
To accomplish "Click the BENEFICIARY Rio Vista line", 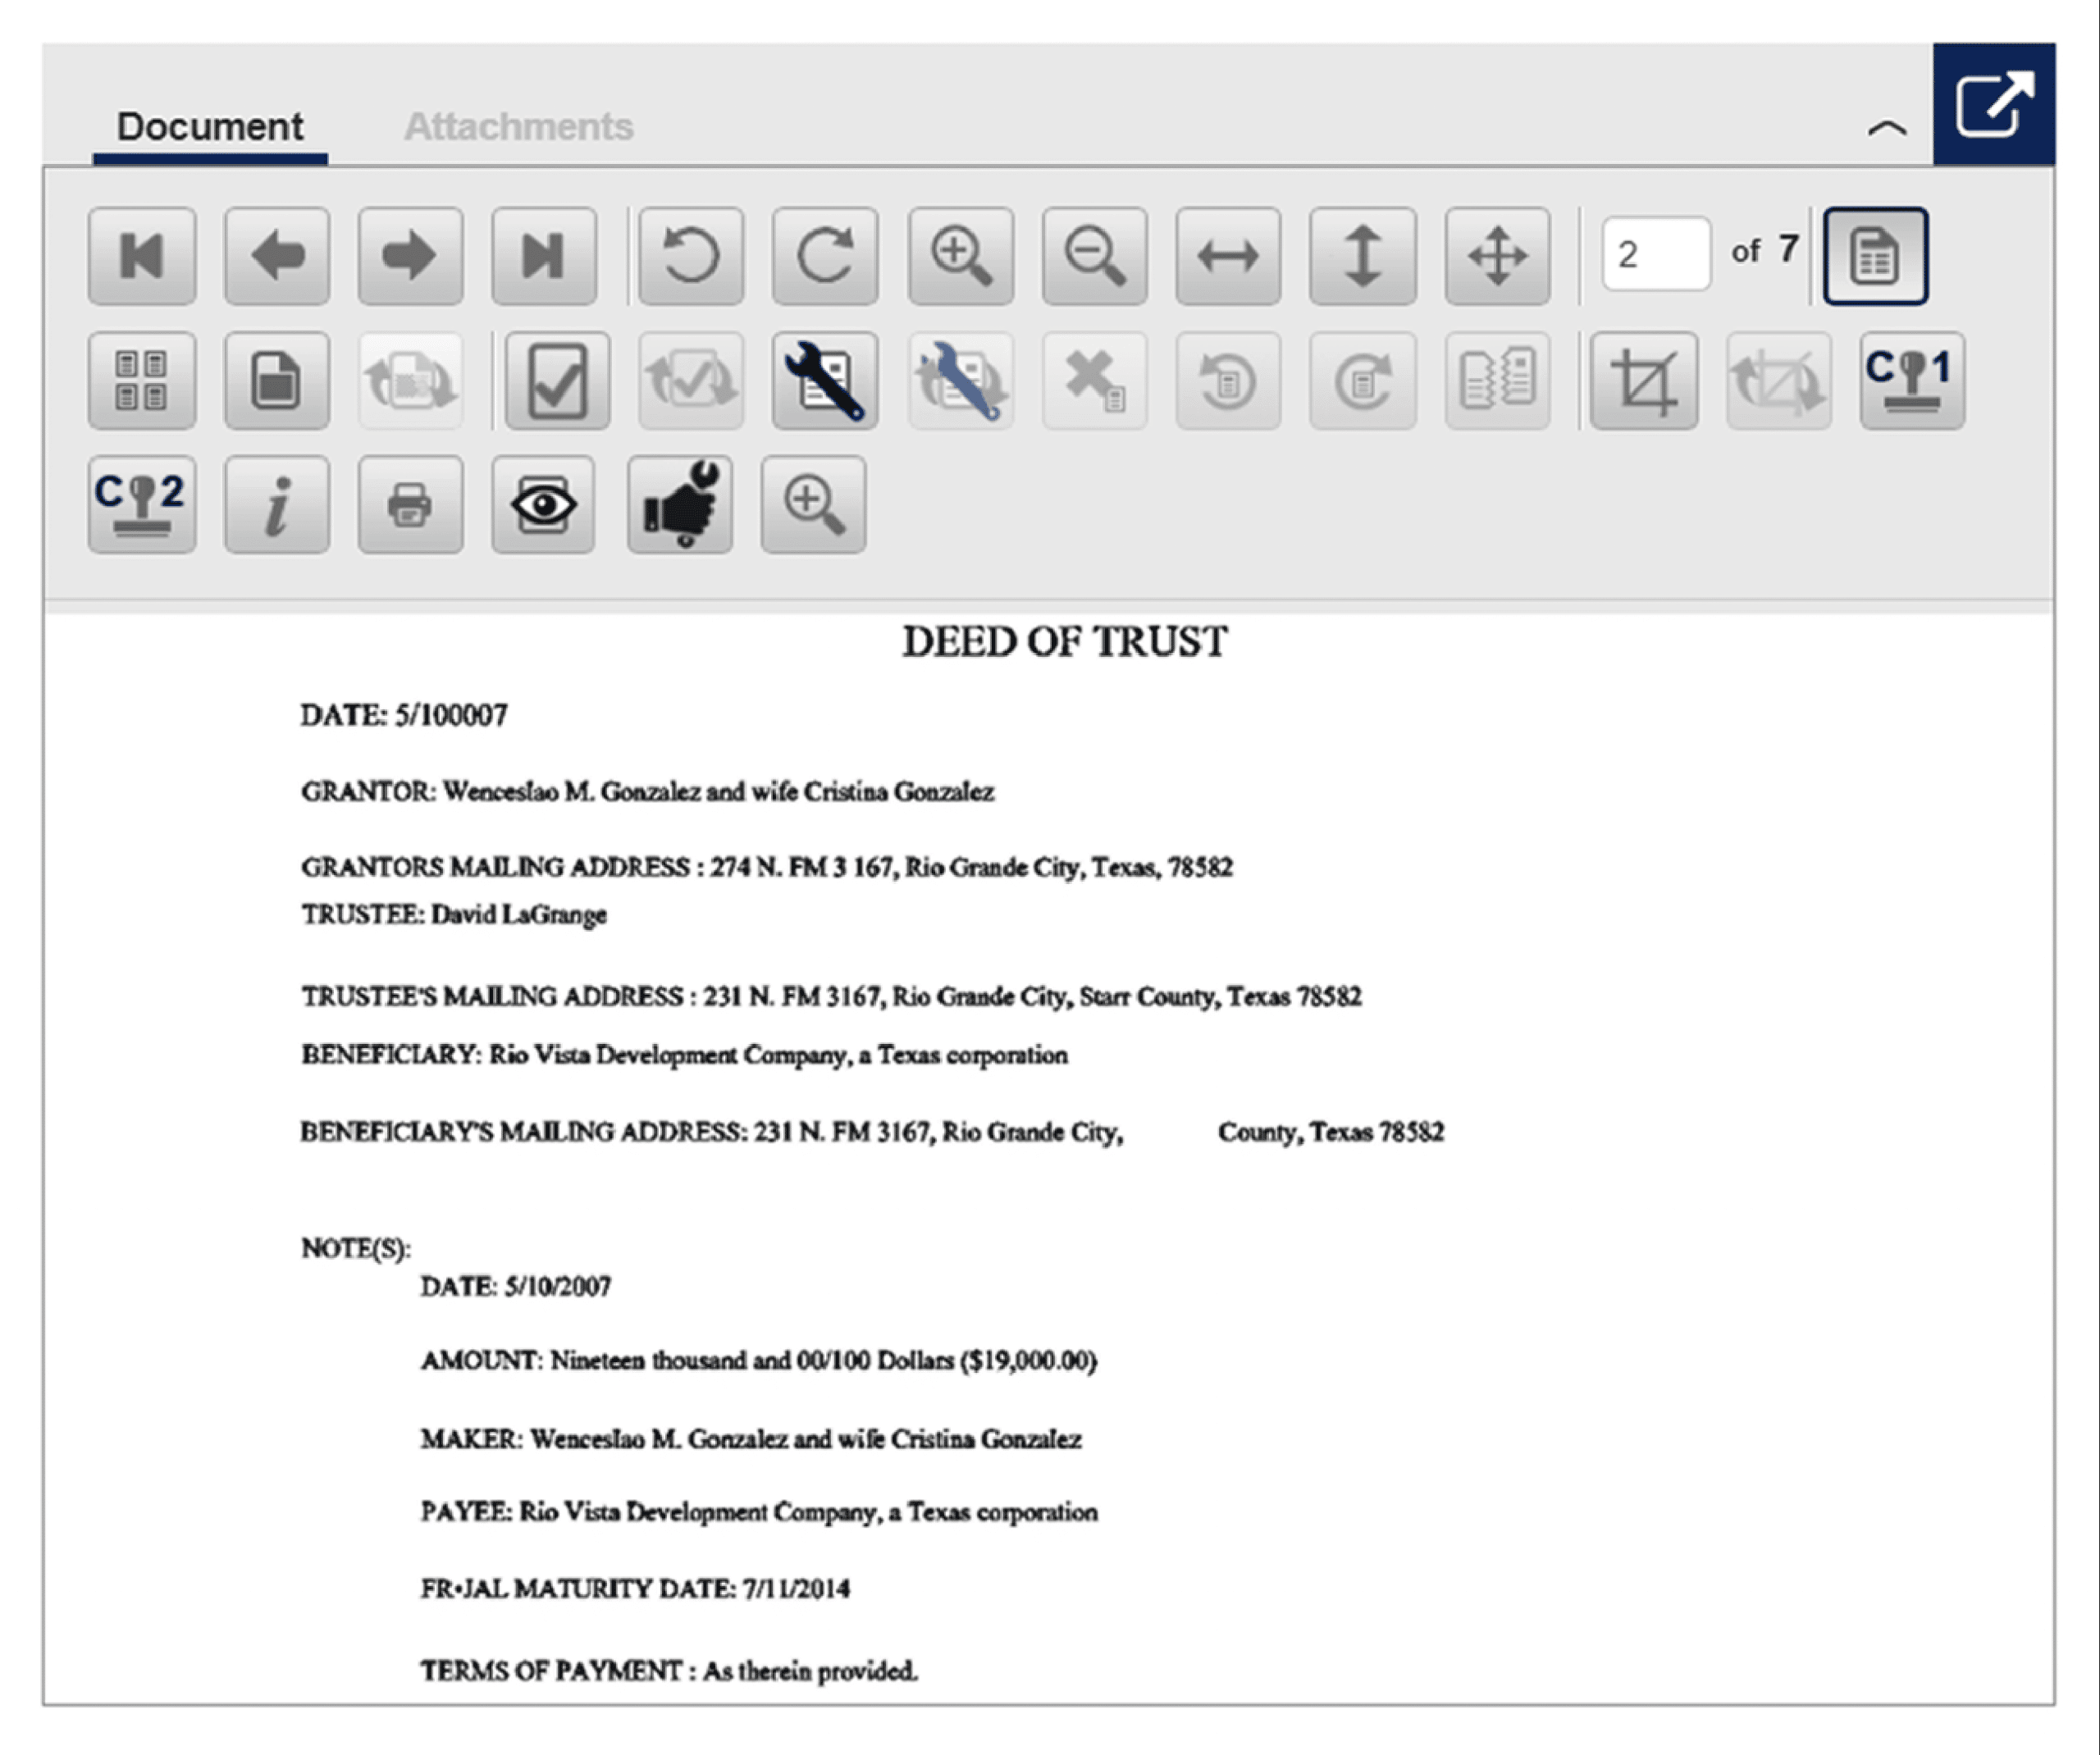I will [684, 1055].
